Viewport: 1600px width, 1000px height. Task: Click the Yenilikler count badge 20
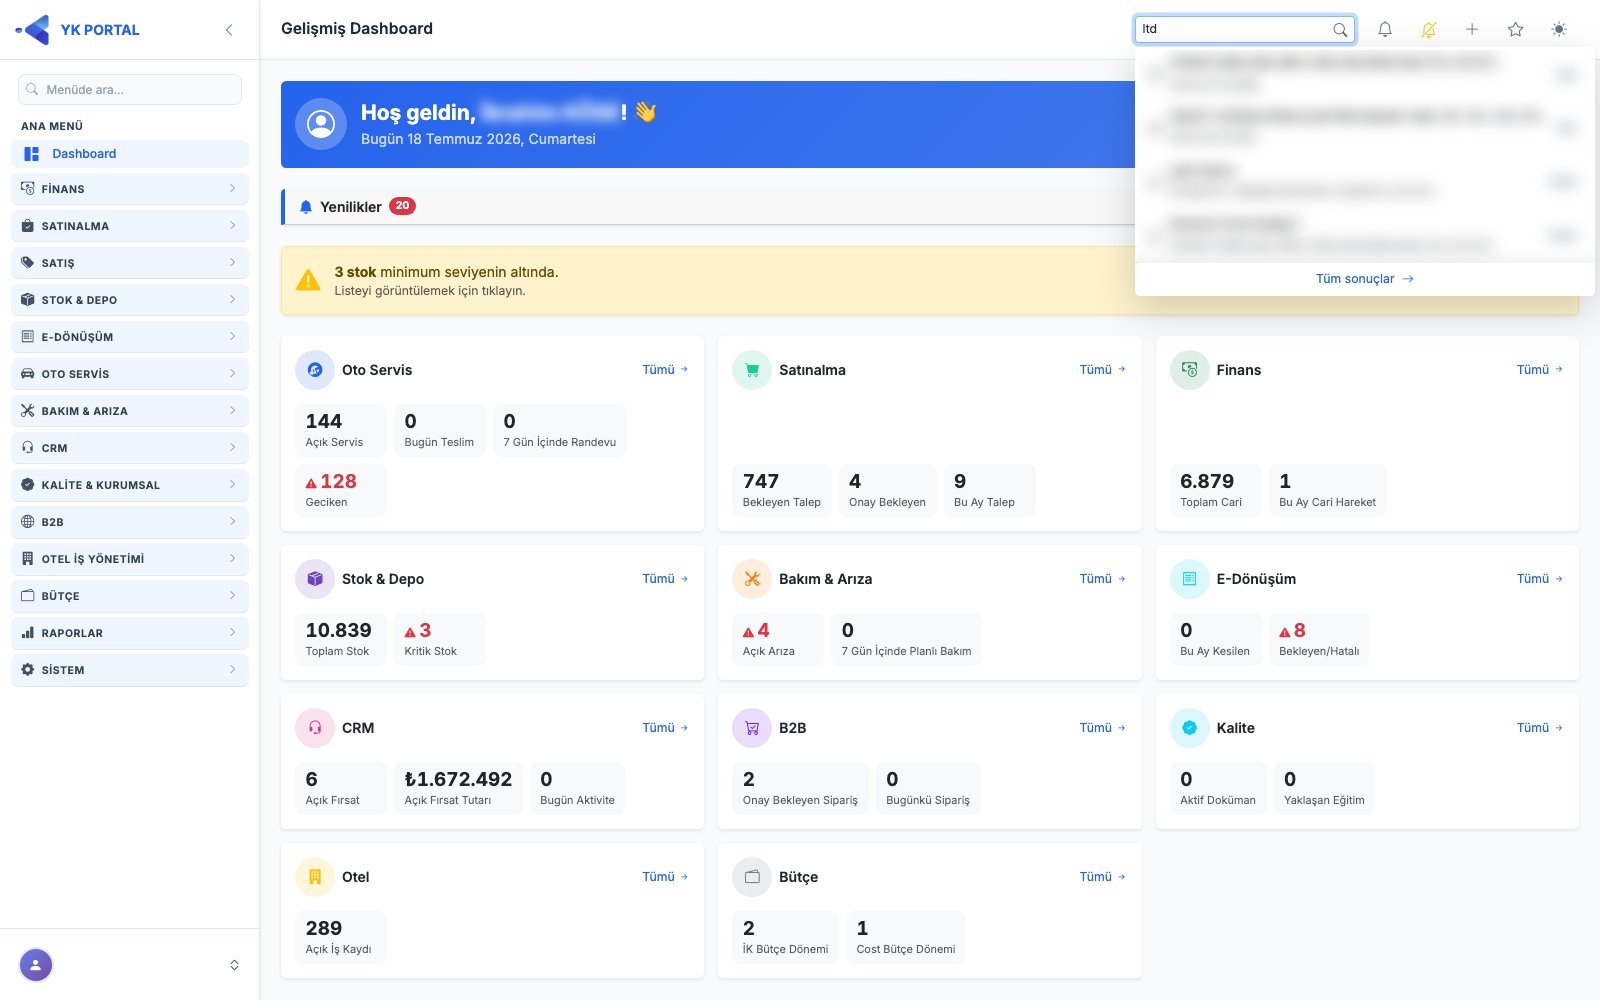point(402,206)
